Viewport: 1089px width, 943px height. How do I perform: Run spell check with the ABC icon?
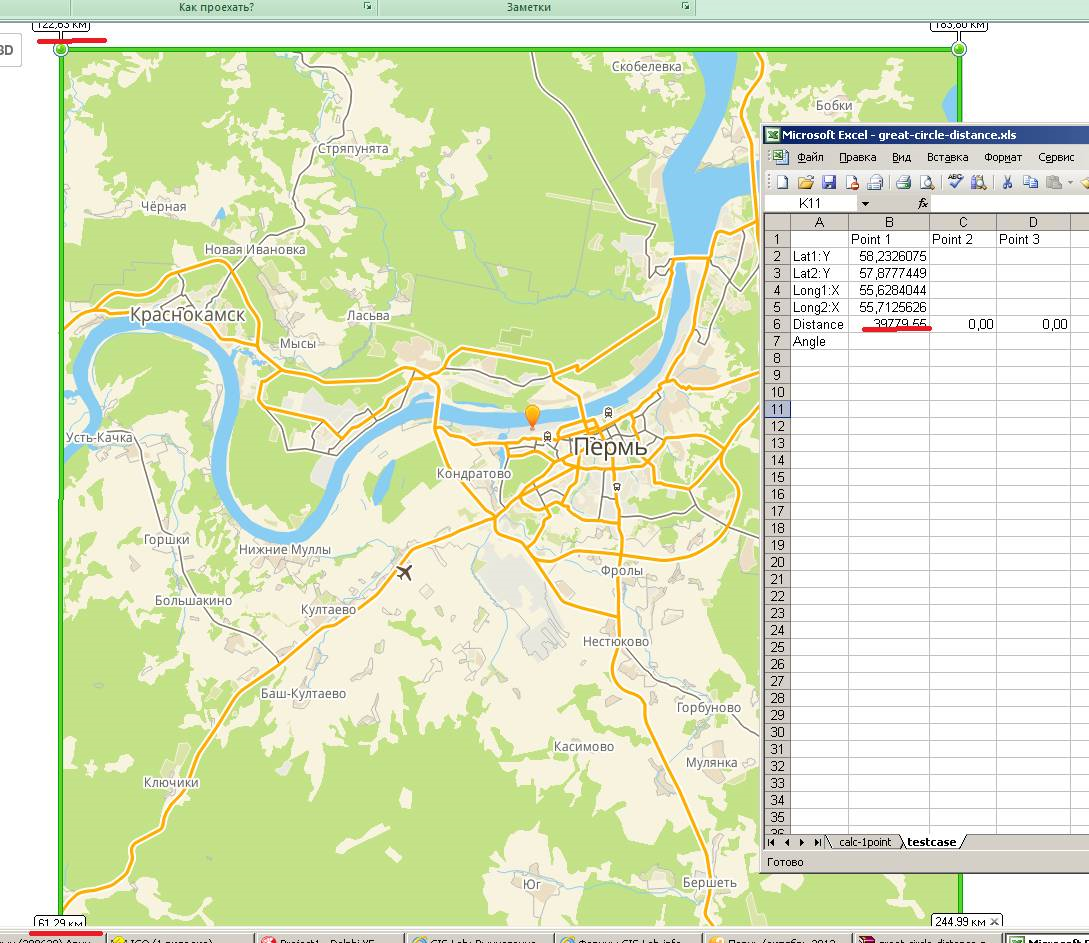click(x=955, y=181)
